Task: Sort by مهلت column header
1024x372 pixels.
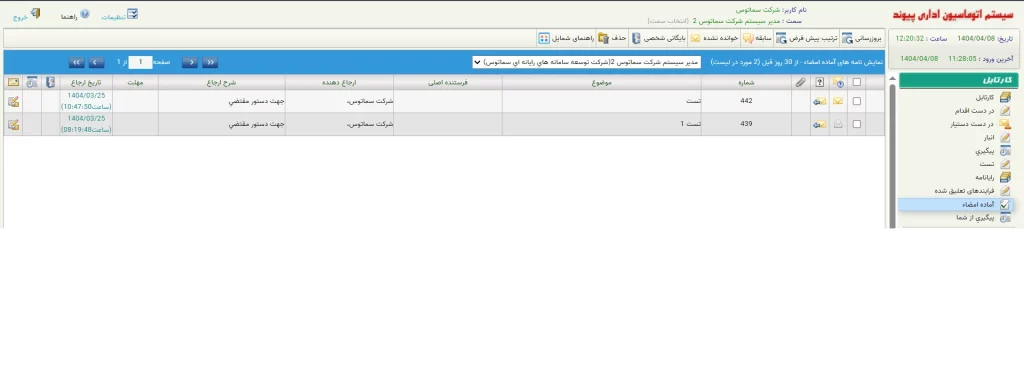Action: click(135, 82)
